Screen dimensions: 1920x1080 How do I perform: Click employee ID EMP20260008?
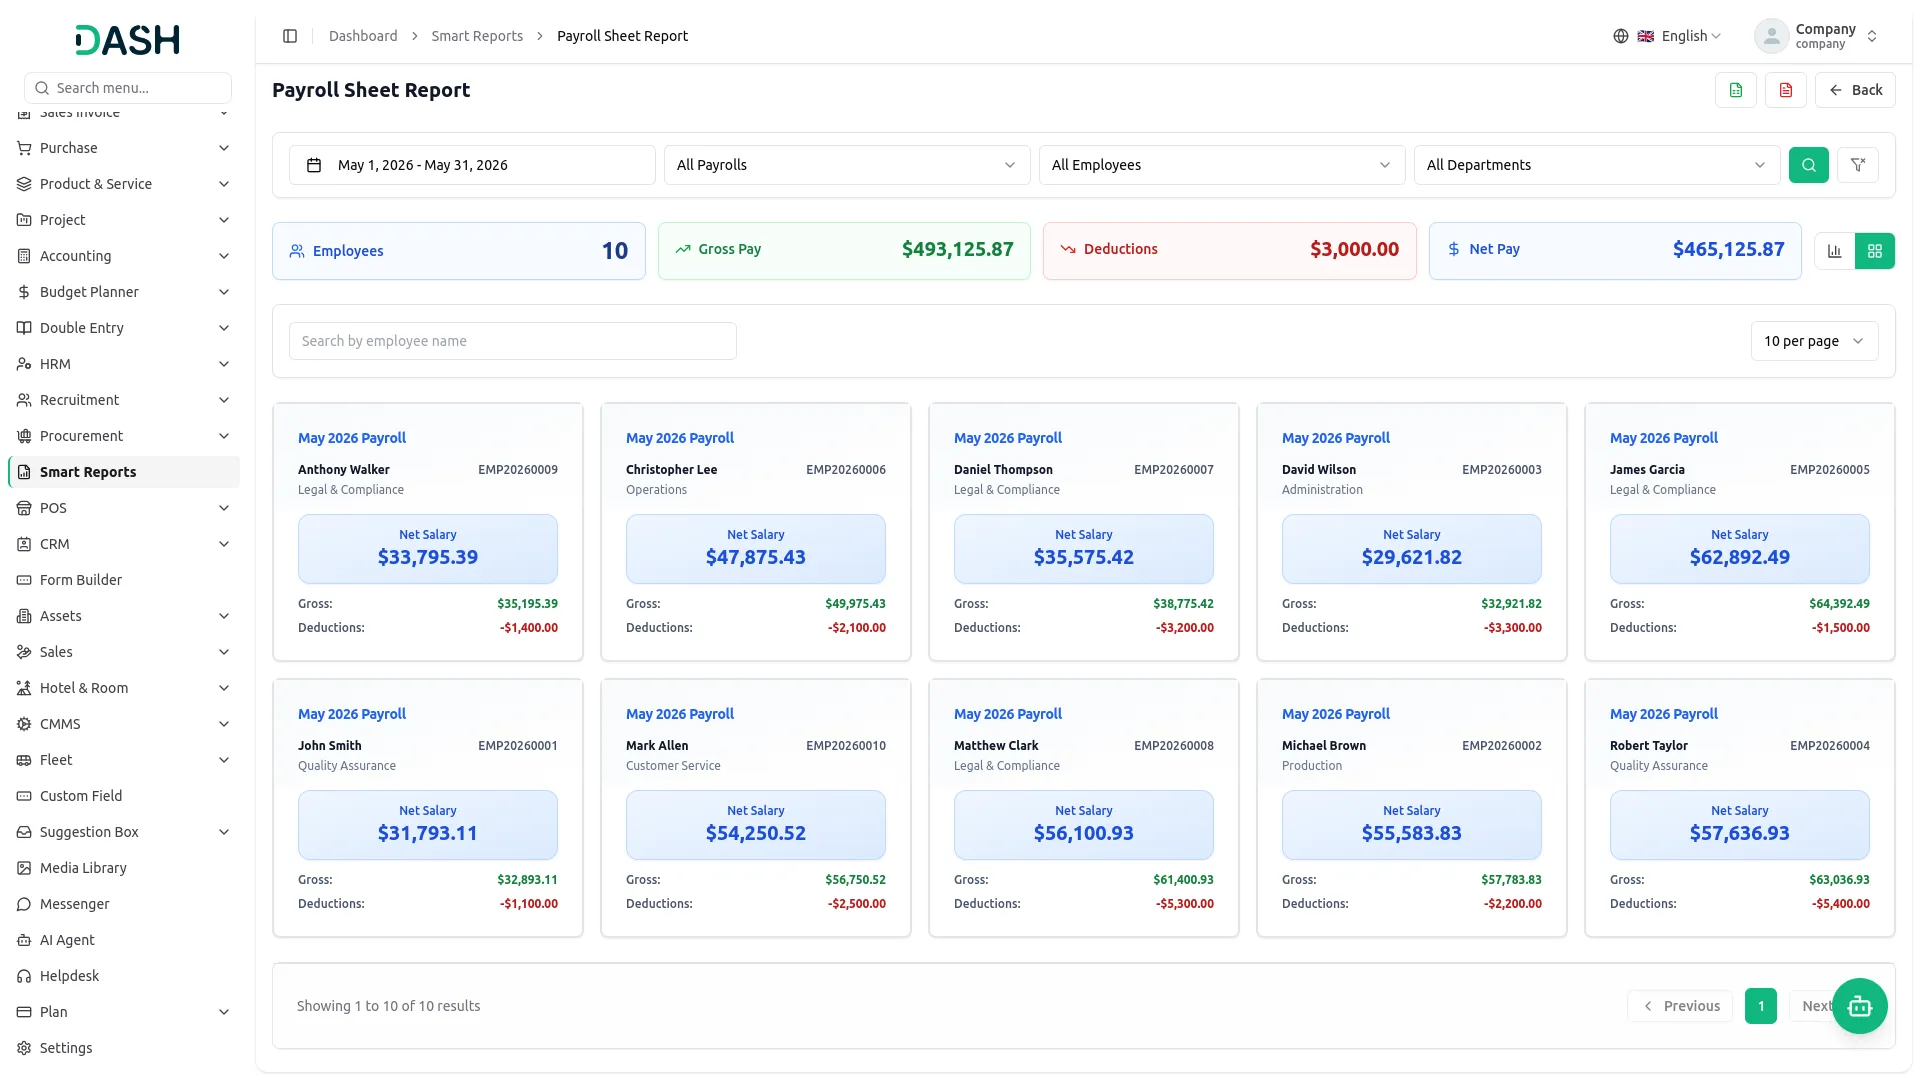[x=1174, y=746]
